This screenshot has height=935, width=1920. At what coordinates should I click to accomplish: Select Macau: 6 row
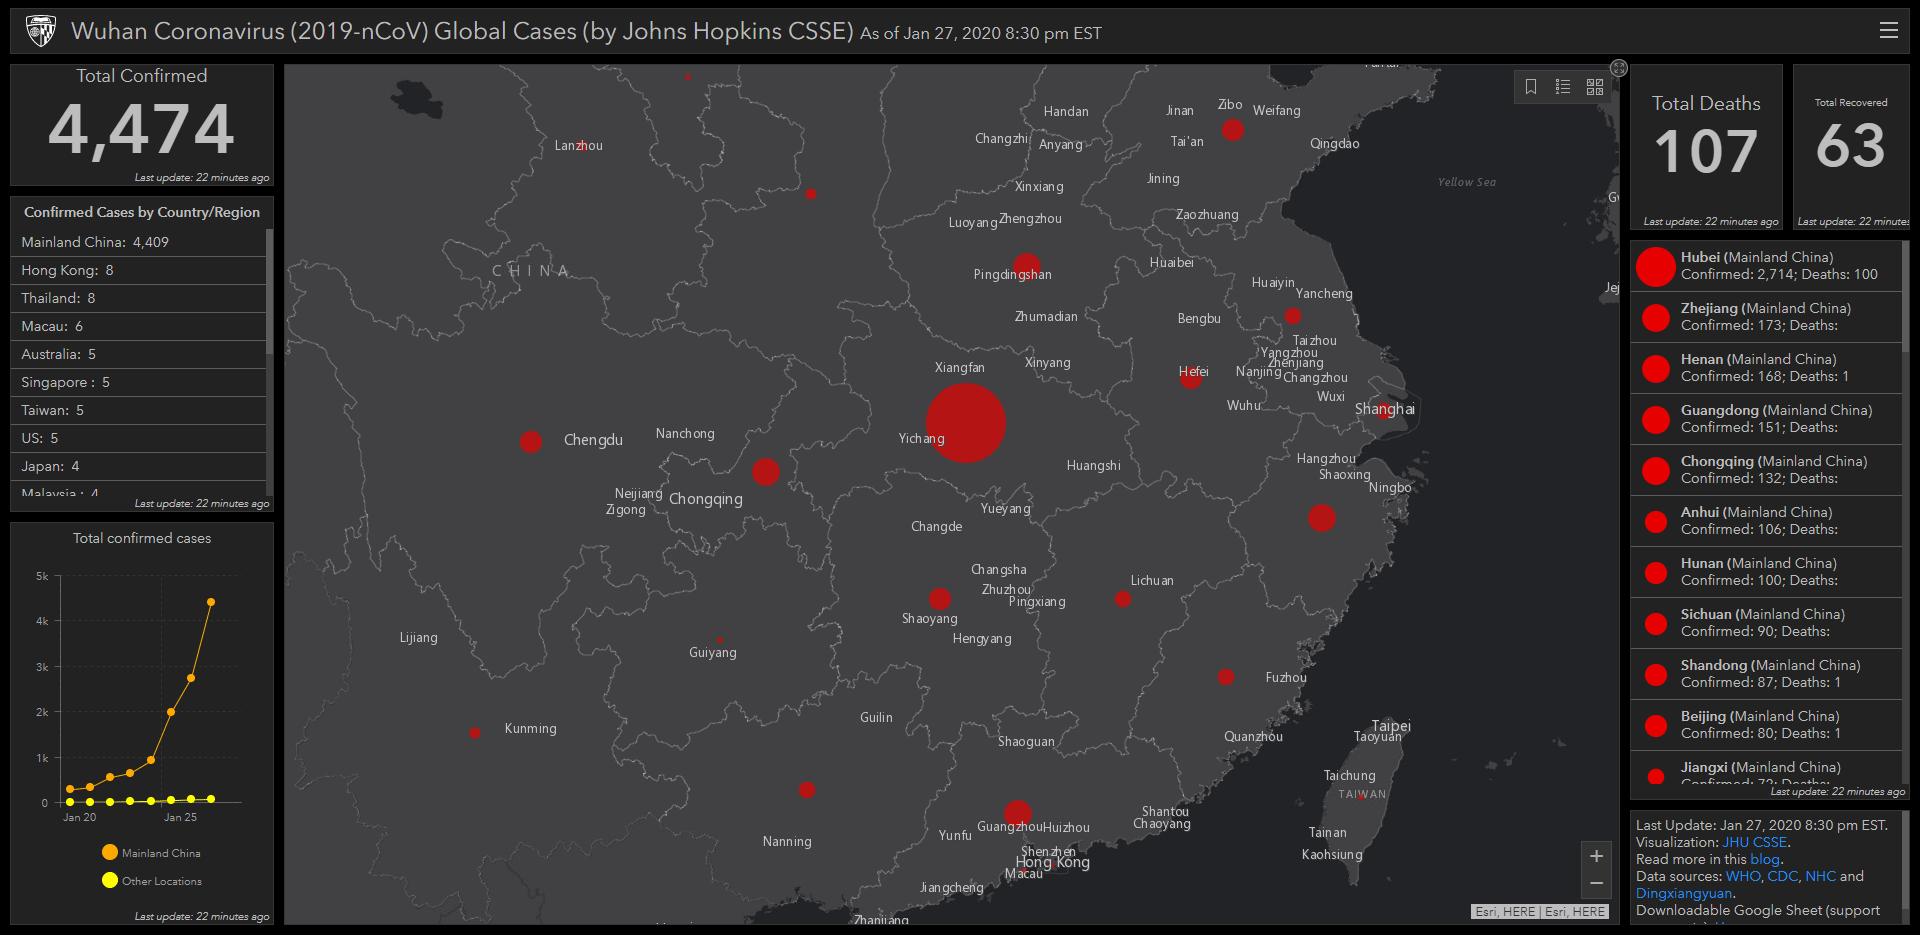point(138,326)
